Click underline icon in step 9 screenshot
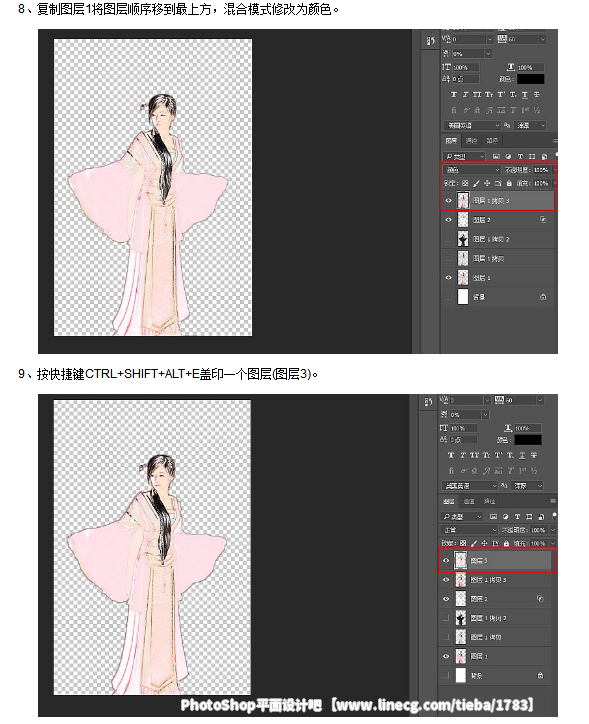This screenshot has height=724, width=589. click(x=522, y=455)
